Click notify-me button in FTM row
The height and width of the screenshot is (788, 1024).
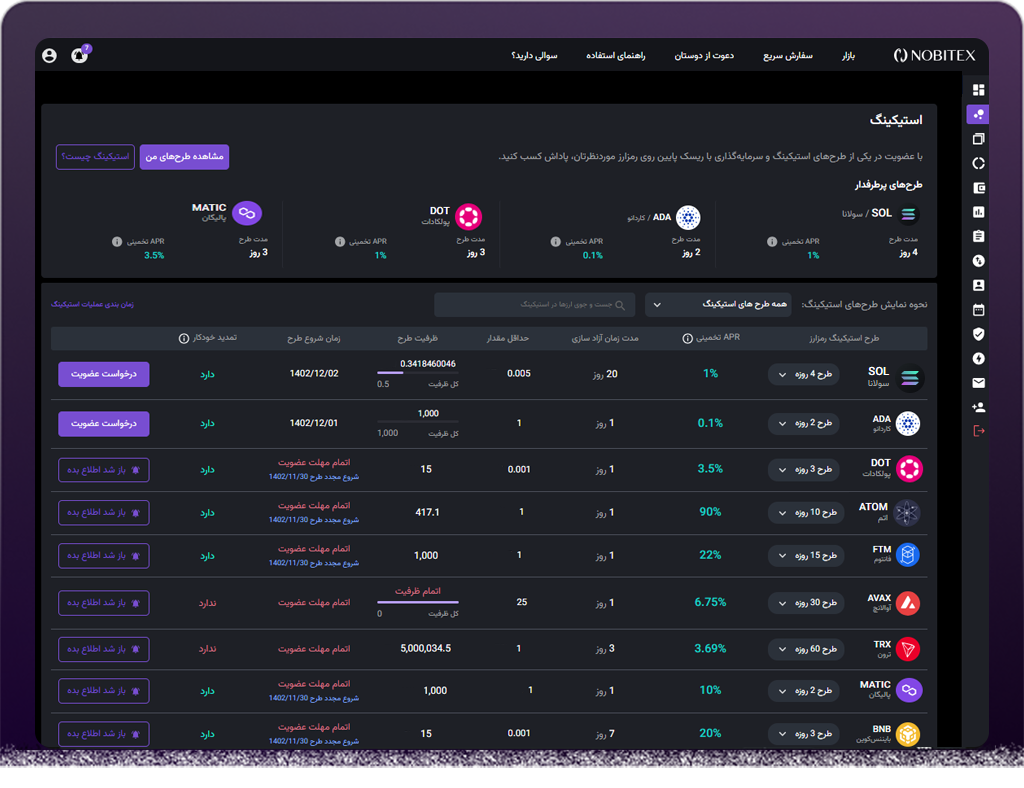click(104, 556)
